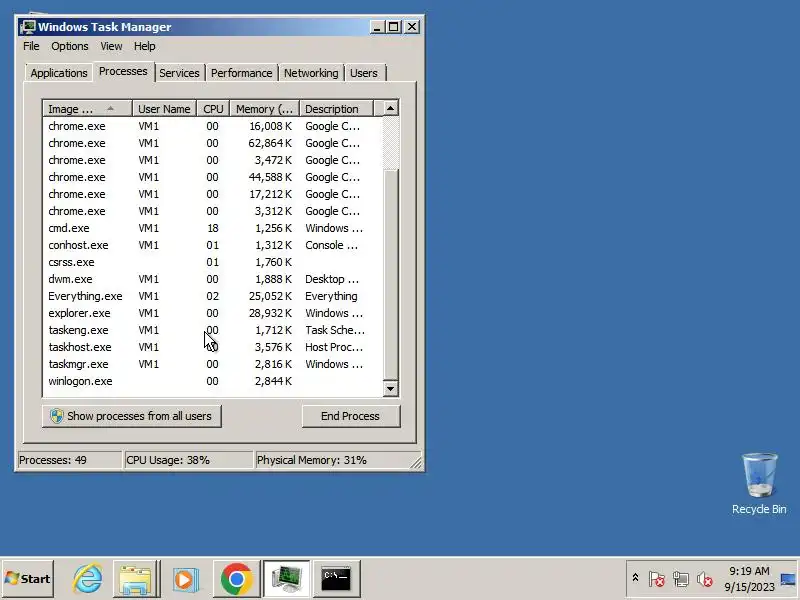This screenshot has width=800, height=600.
Task: Open Google Chrome from the taskbar
Action: (x=236, y=579)
